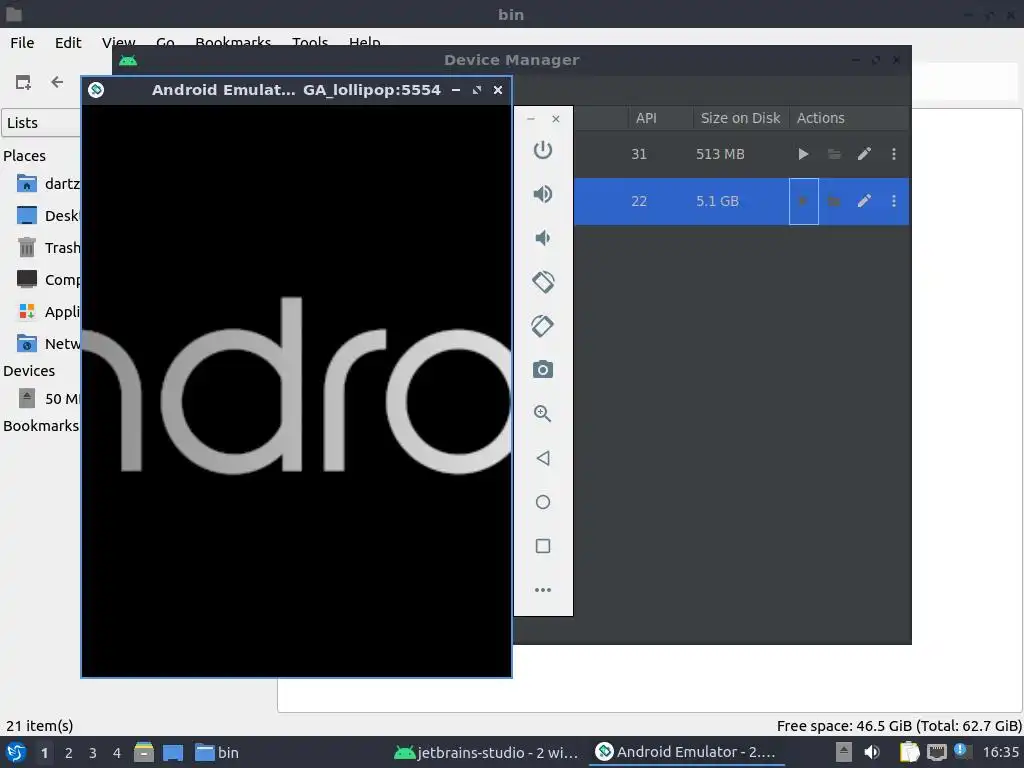Open Trash in the Places sidebar
The image size is (1024, 768).
(46, 248)
